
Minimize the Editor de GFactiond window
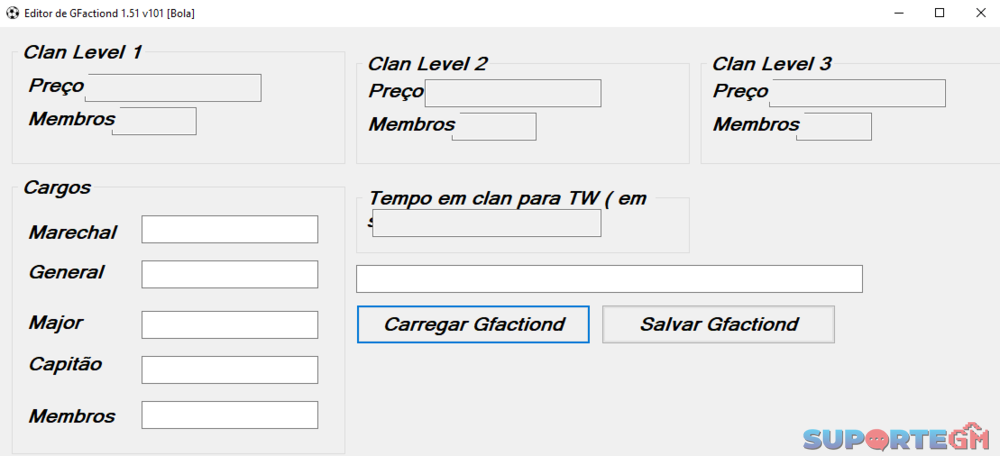[893, 12]
